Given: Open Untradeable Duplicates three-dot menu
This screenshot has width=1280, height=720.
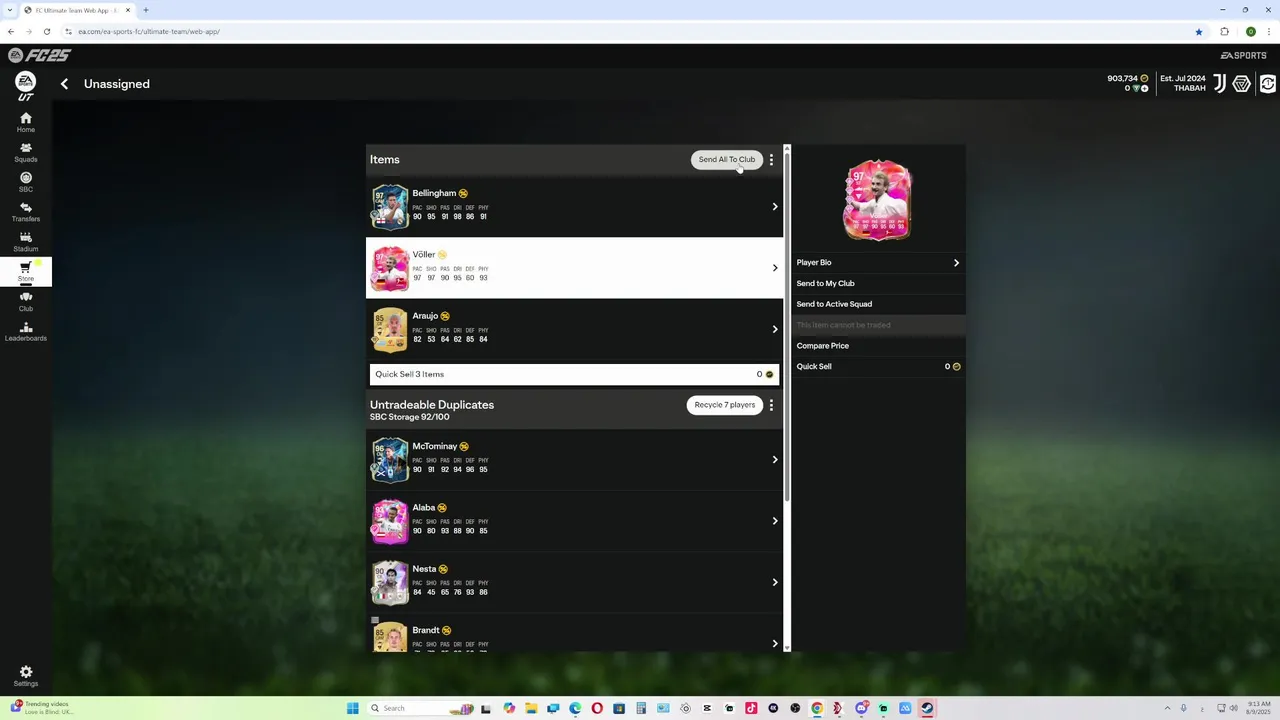Looking at the screenshot, I should pyautogui.click(x=771, y=405).
